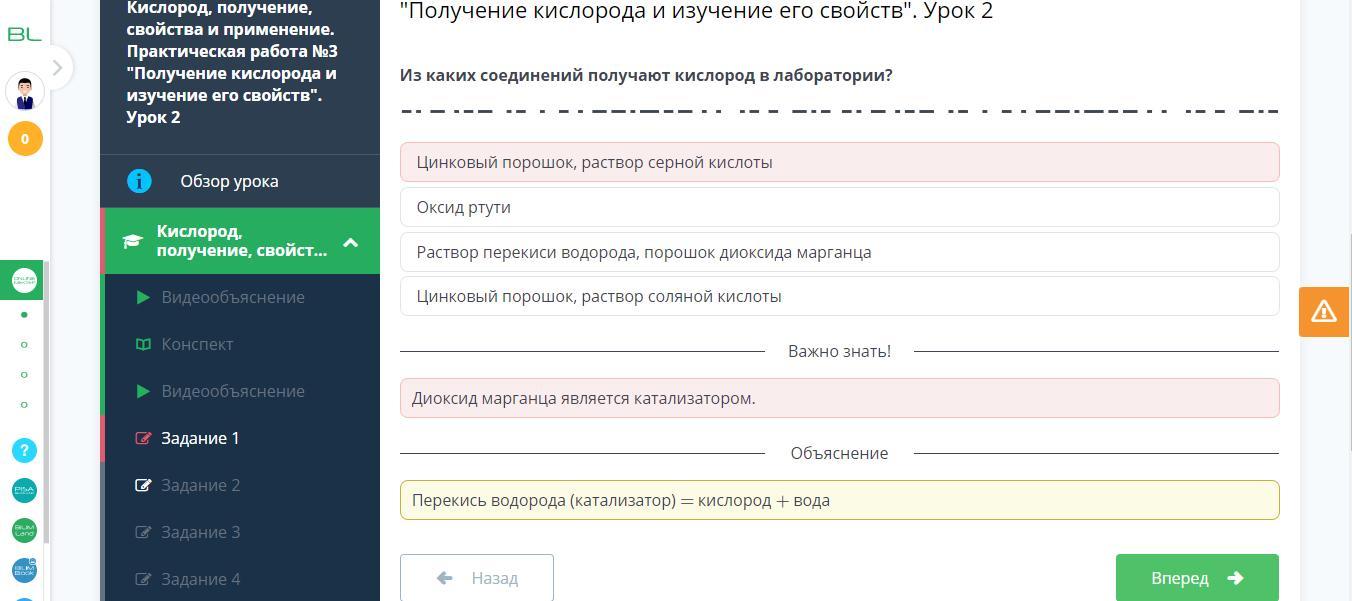Expand the left sidebar with chevron arrow

(57, 68)
